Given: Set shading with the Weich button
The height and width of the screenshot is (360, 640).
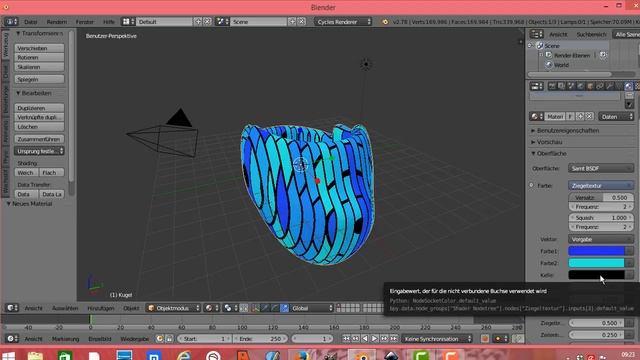Looking at the screenshot, I should pyautogui.click(x=27, y=173).
